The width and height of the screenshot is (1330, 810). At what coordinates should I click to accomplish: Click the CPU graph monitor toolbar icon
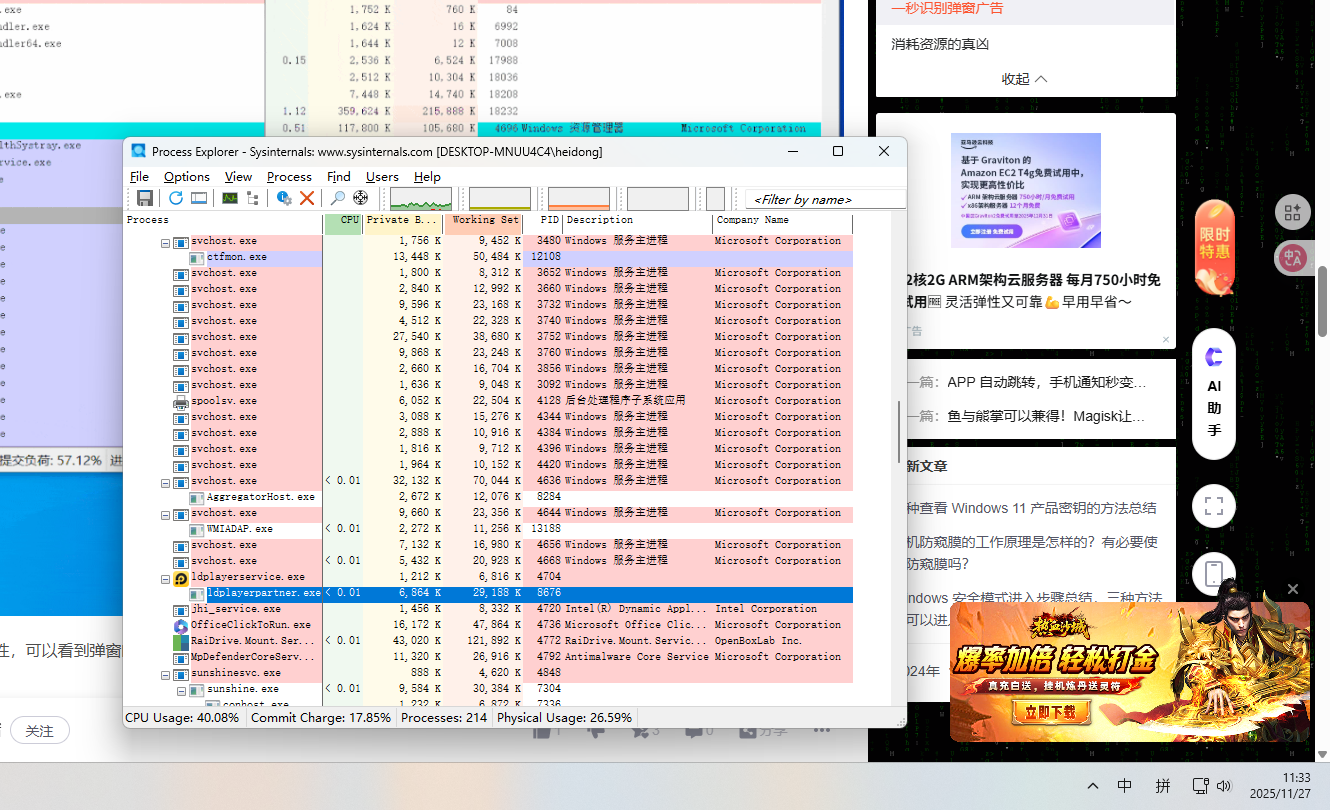[x=230, y=198]
